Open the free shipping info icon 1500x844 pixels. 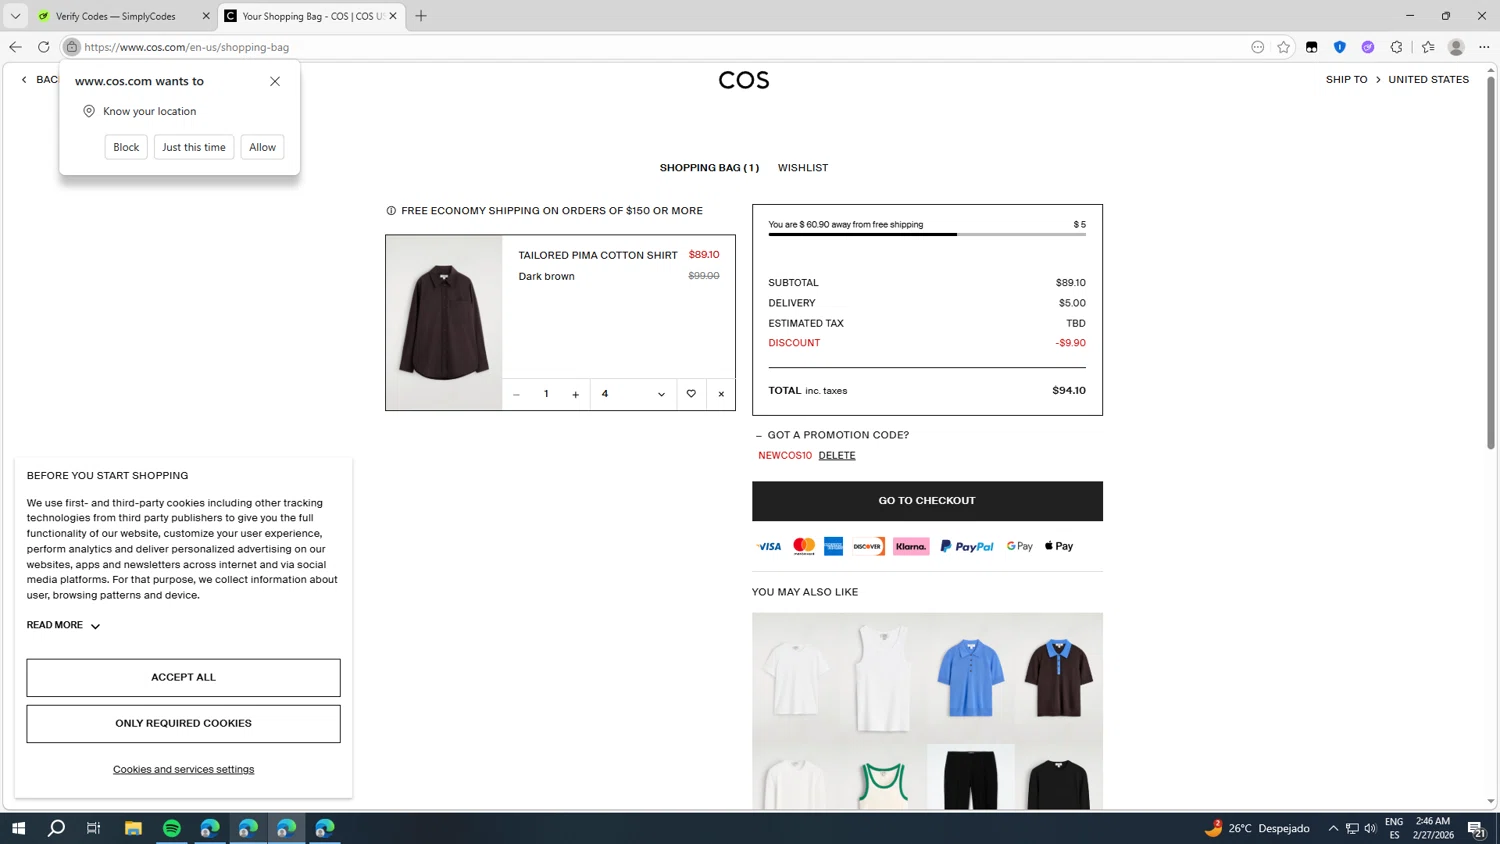point(391,211)
